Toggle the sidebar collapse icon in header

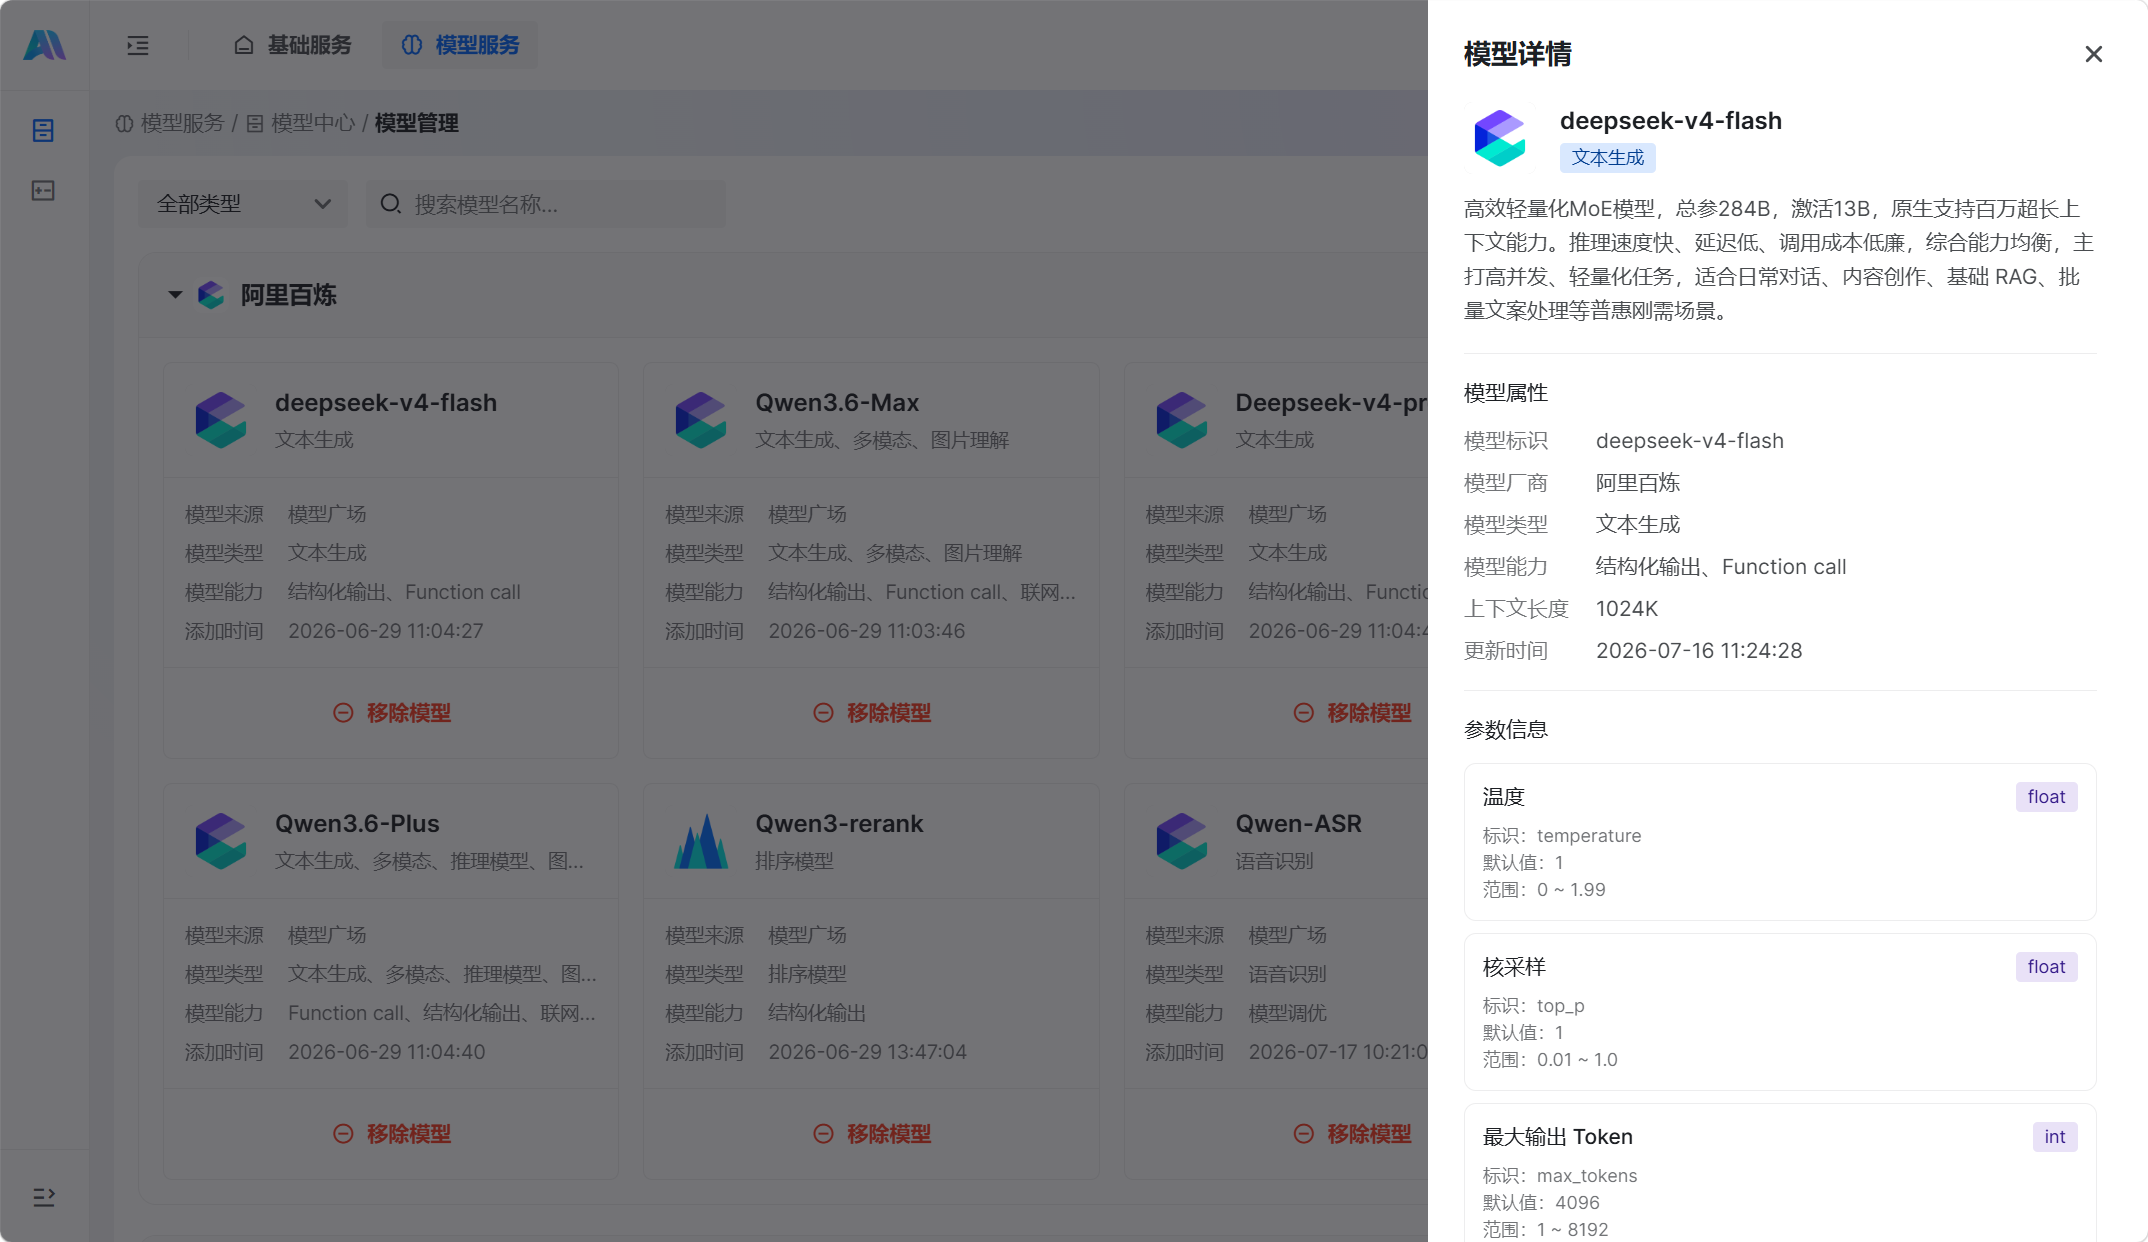click(x=138, y=45)
